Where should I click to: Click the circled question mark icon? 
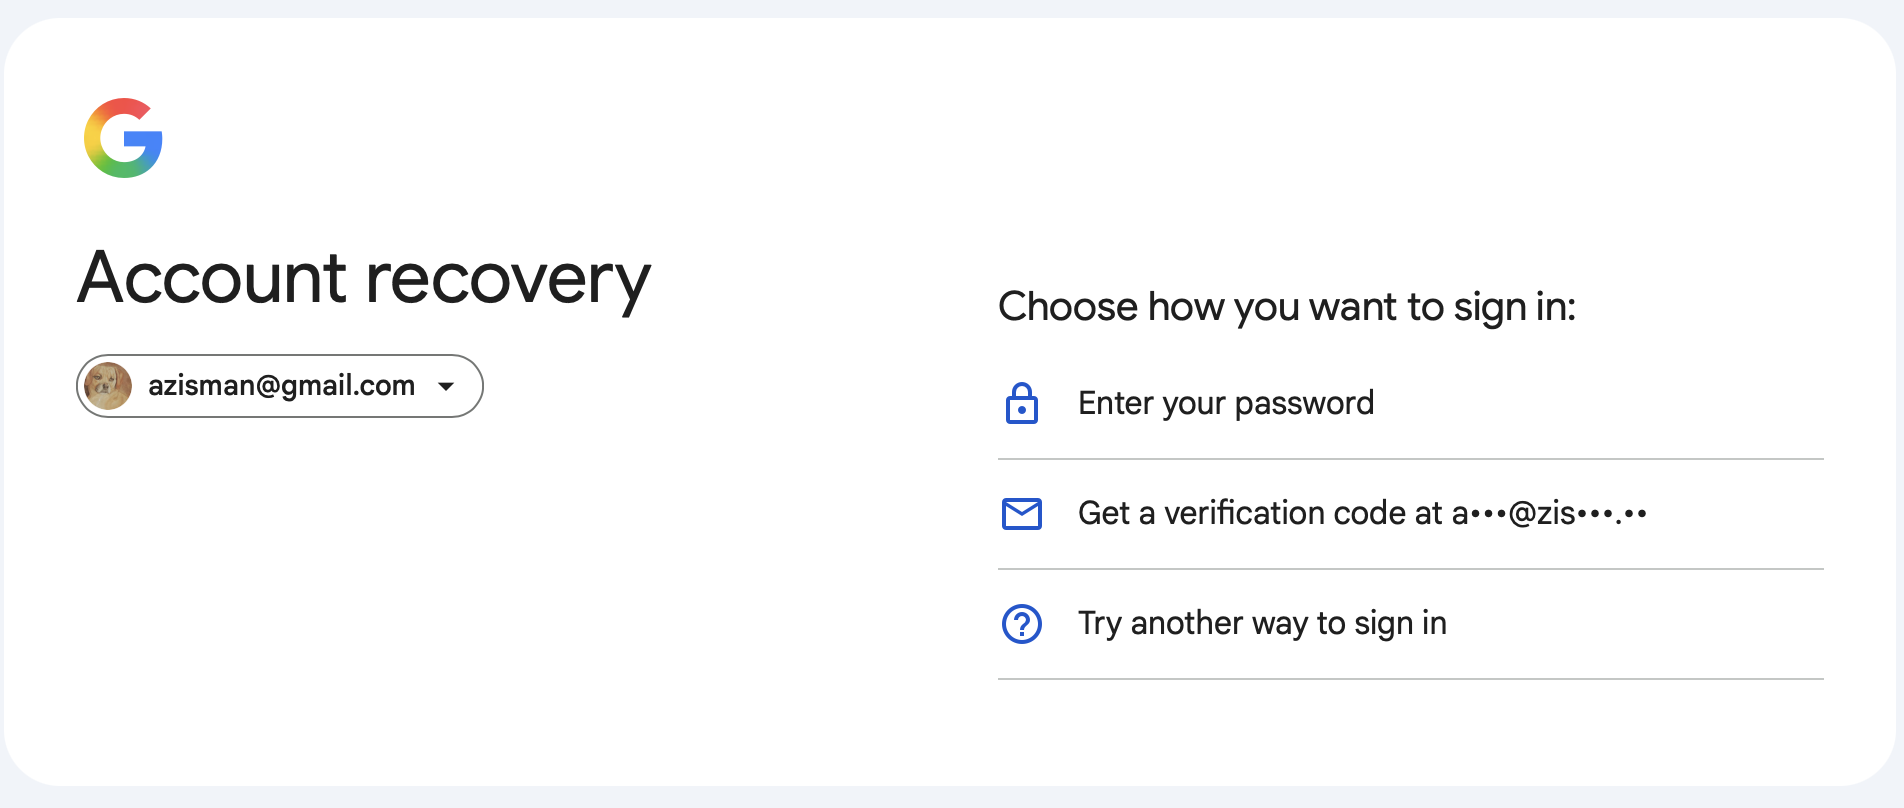1021,623
